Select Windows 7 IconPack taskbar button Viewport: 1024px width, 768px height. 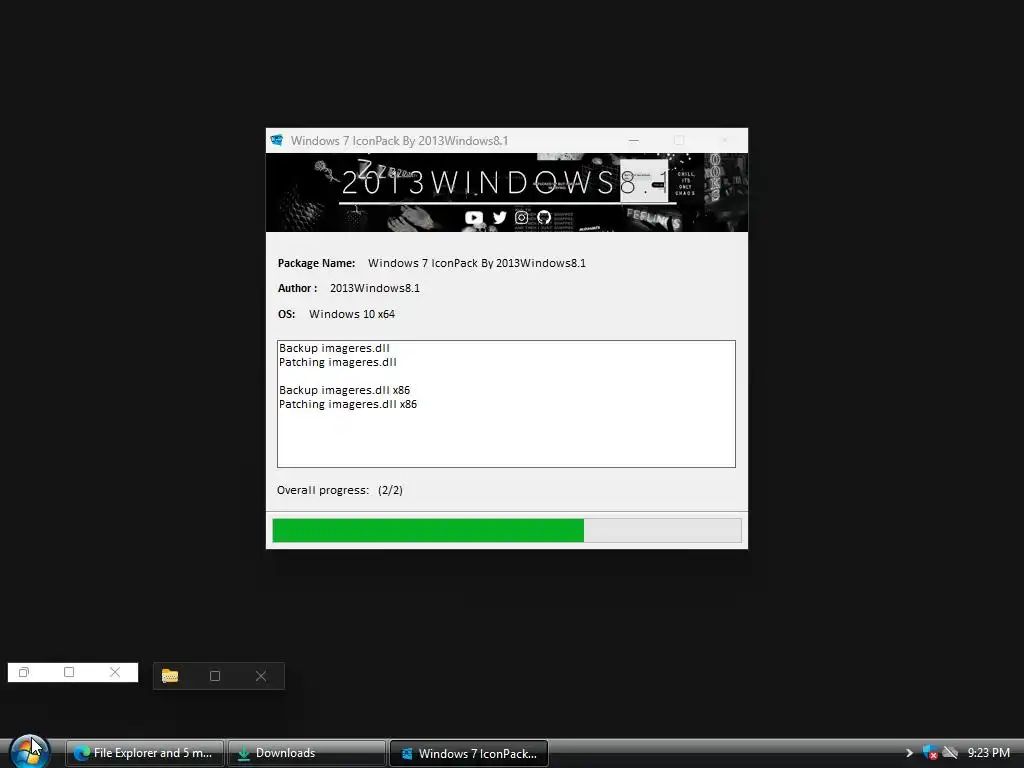(469, 753)
